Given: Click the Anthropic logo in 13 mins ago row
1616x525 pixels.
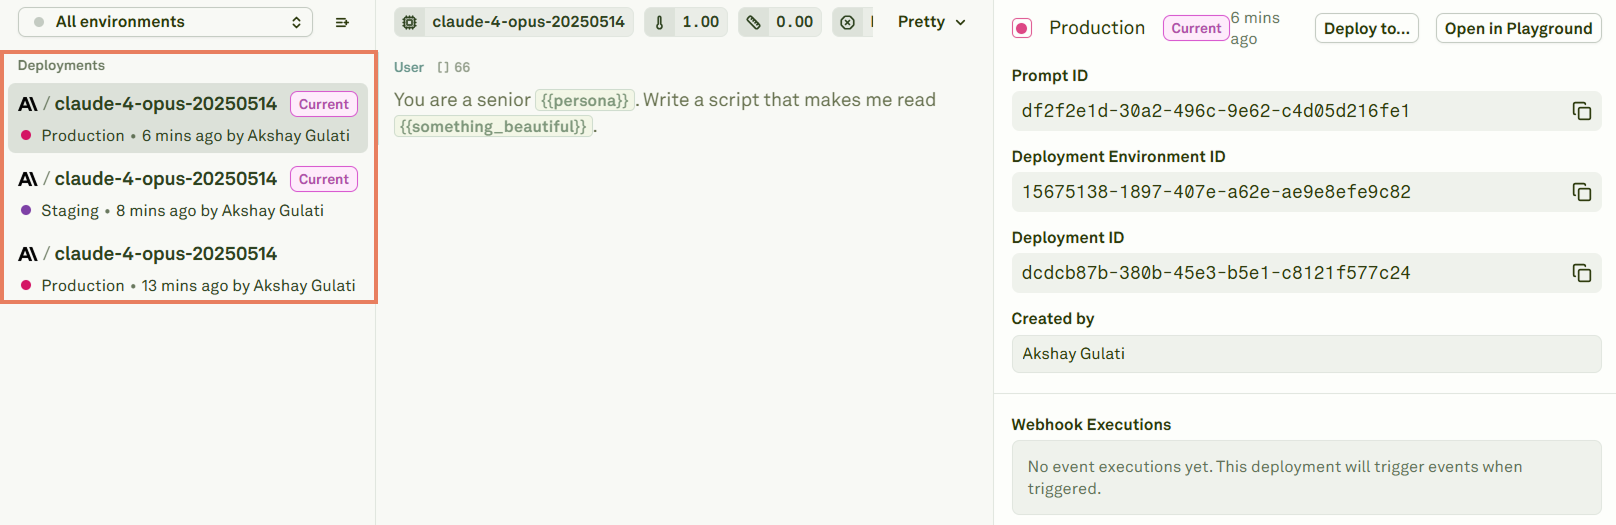Looking at the screenshot, I should tap(28, 254).
